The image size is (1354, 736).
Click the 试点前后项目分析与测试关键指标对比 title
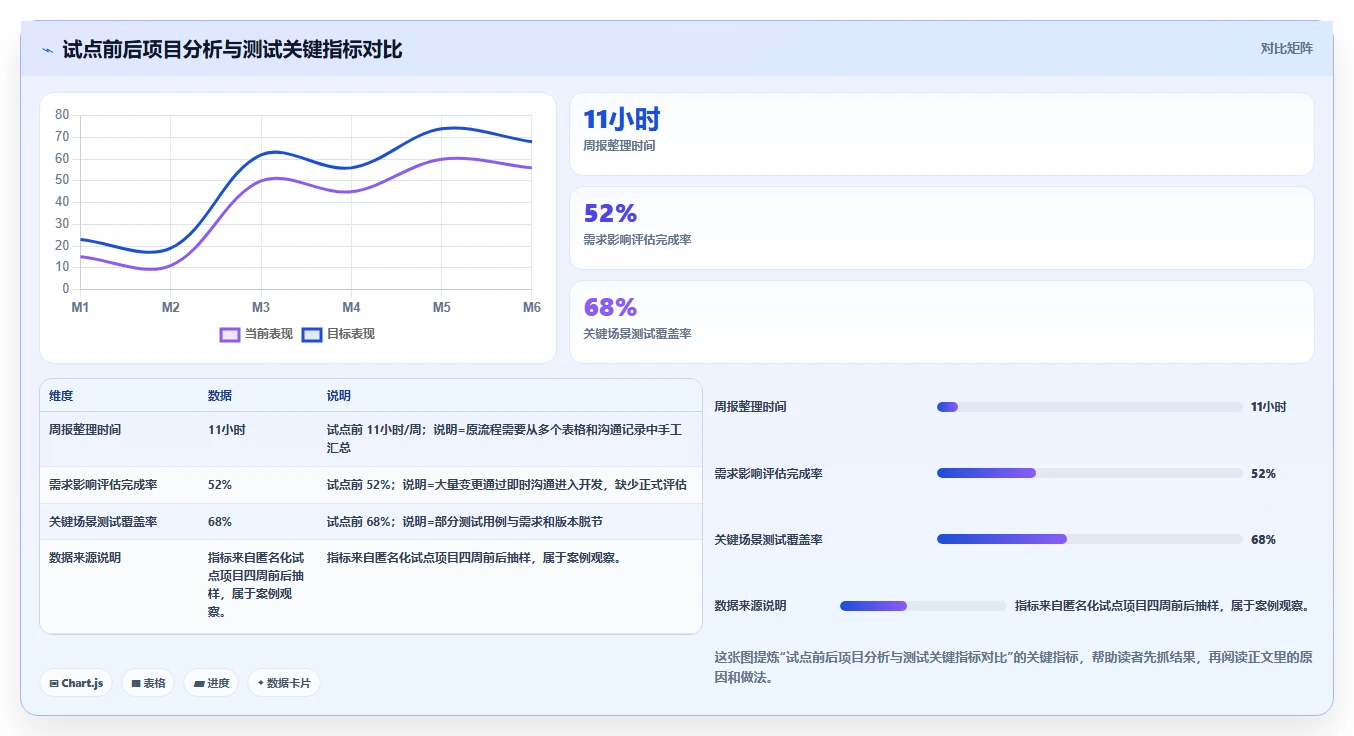(232, 50)
